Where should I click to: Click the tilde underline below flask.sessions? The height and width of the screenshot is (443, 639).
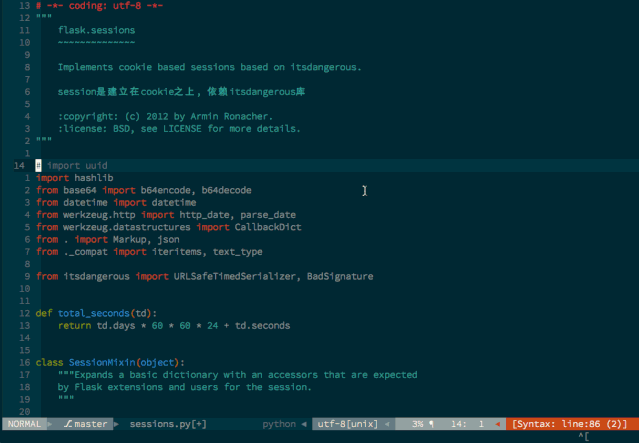click(97, 42)
